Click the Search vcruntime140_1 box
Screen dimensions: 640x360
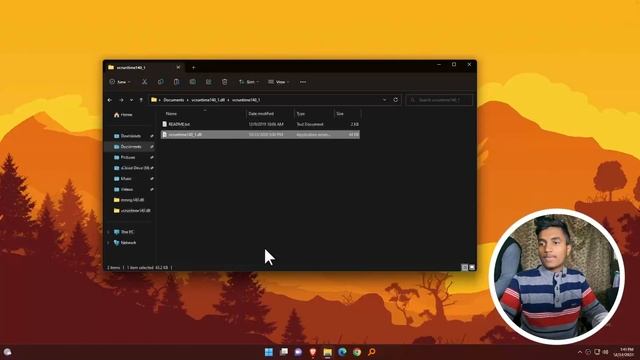point(439,100)
